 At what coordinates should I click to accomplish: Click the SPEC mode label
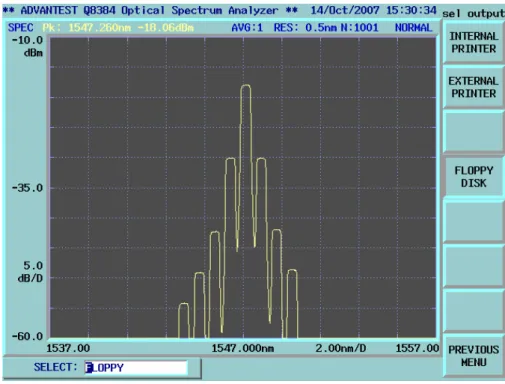[x=21, y=28]
